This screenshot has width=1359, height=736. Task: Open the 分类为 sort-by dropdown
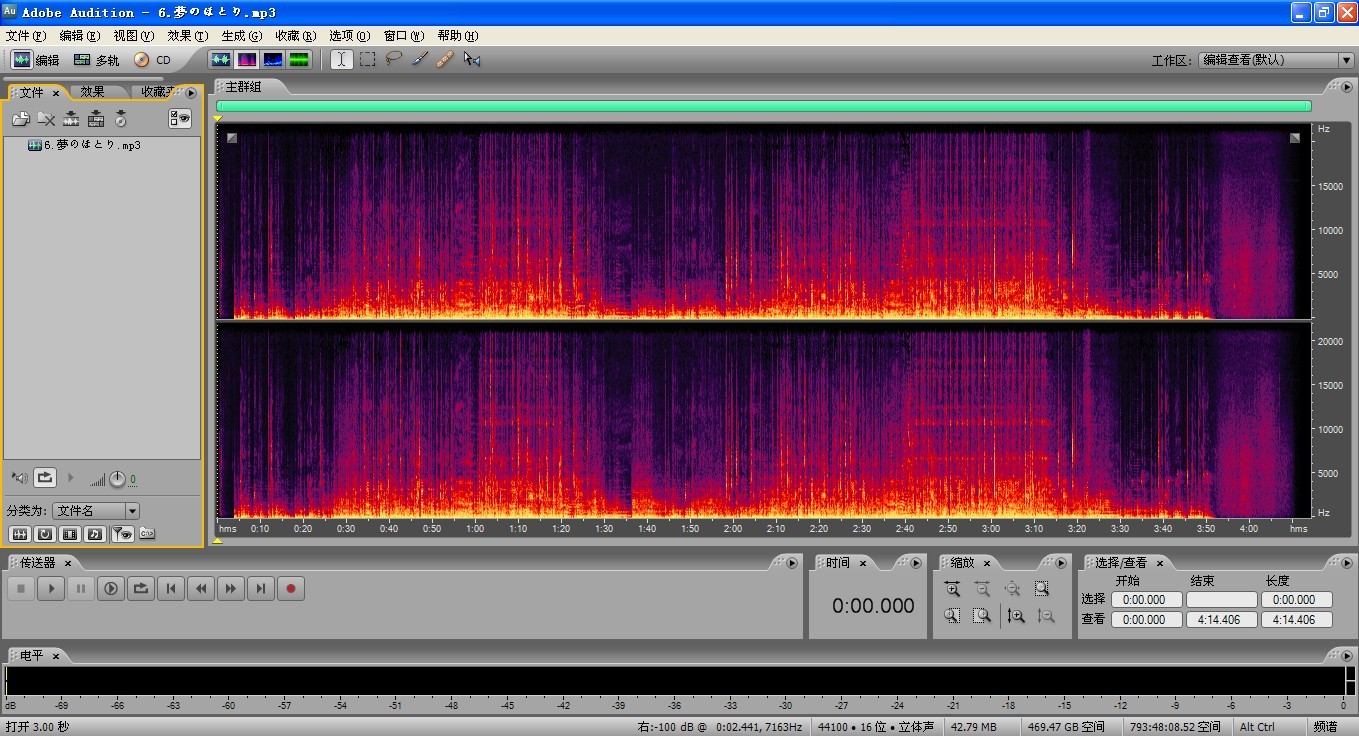point(96,511)
